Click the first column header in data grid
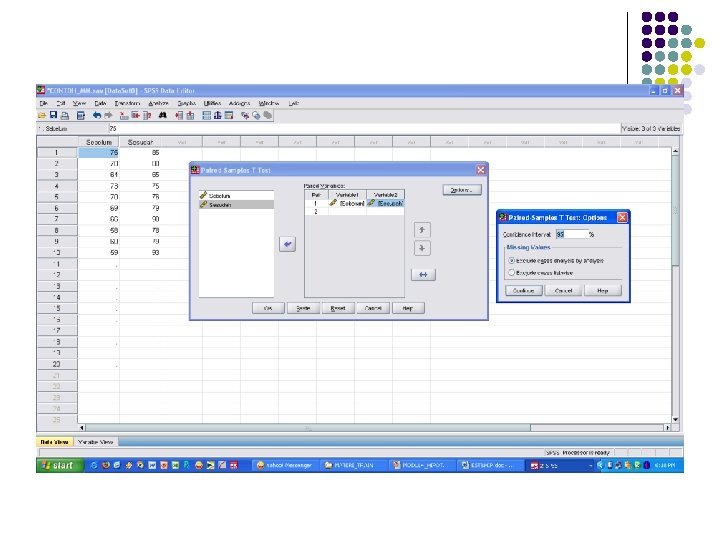 point(98,142)
